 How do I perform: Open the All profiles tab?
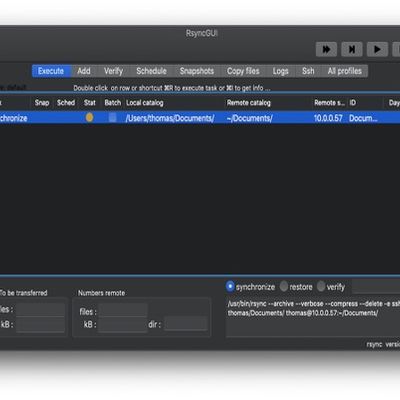[345, 71]
